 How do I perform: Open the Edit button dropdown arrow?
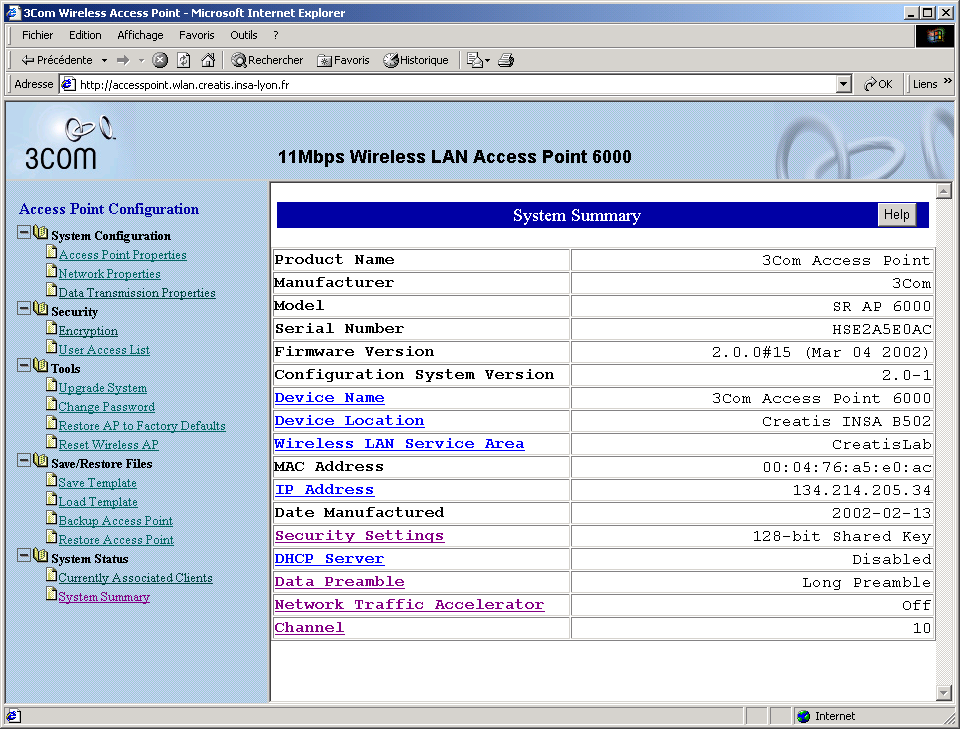487,60
